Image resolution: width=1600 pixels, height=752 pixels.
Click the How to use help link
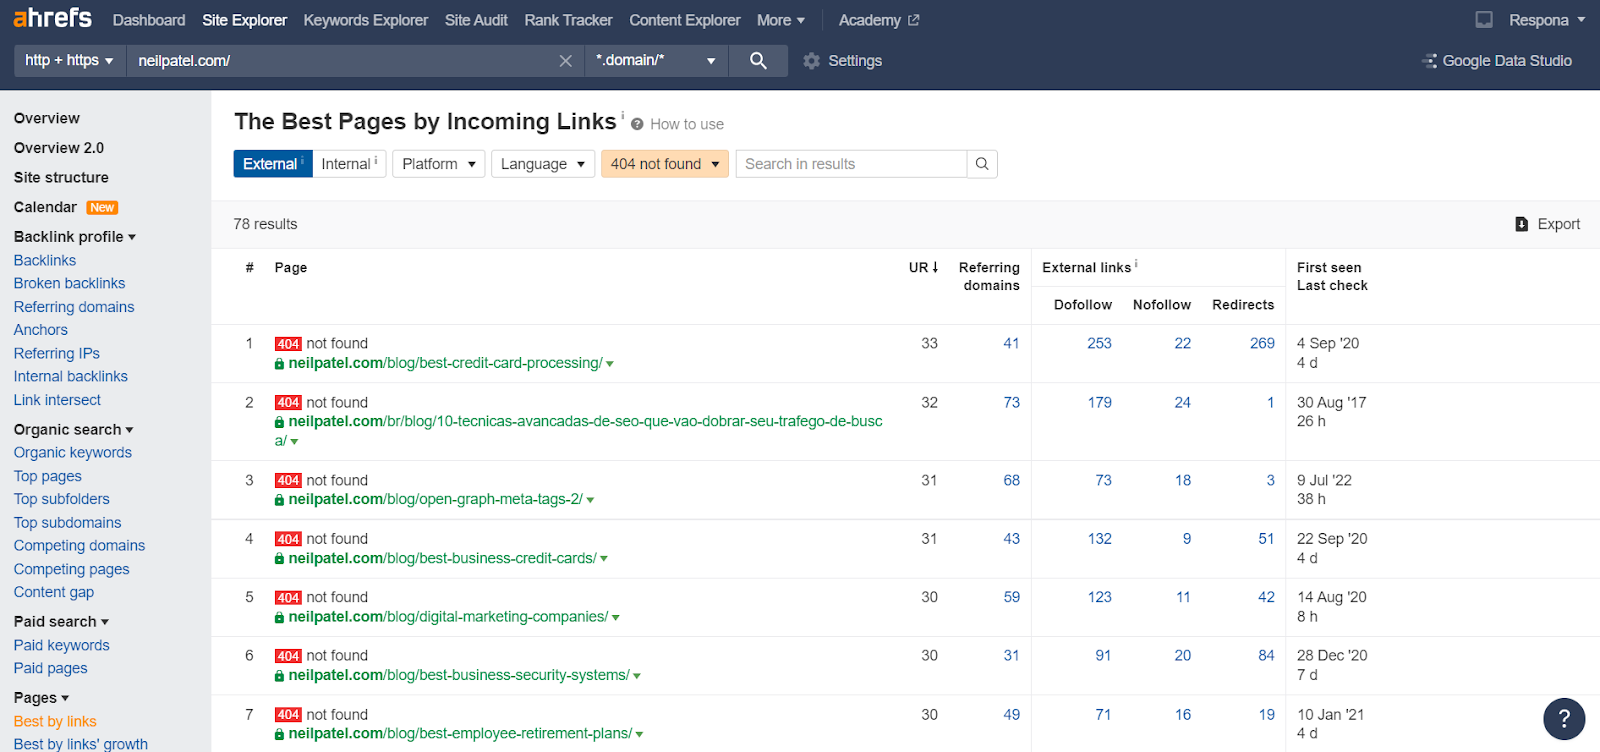tap(678, 124)
